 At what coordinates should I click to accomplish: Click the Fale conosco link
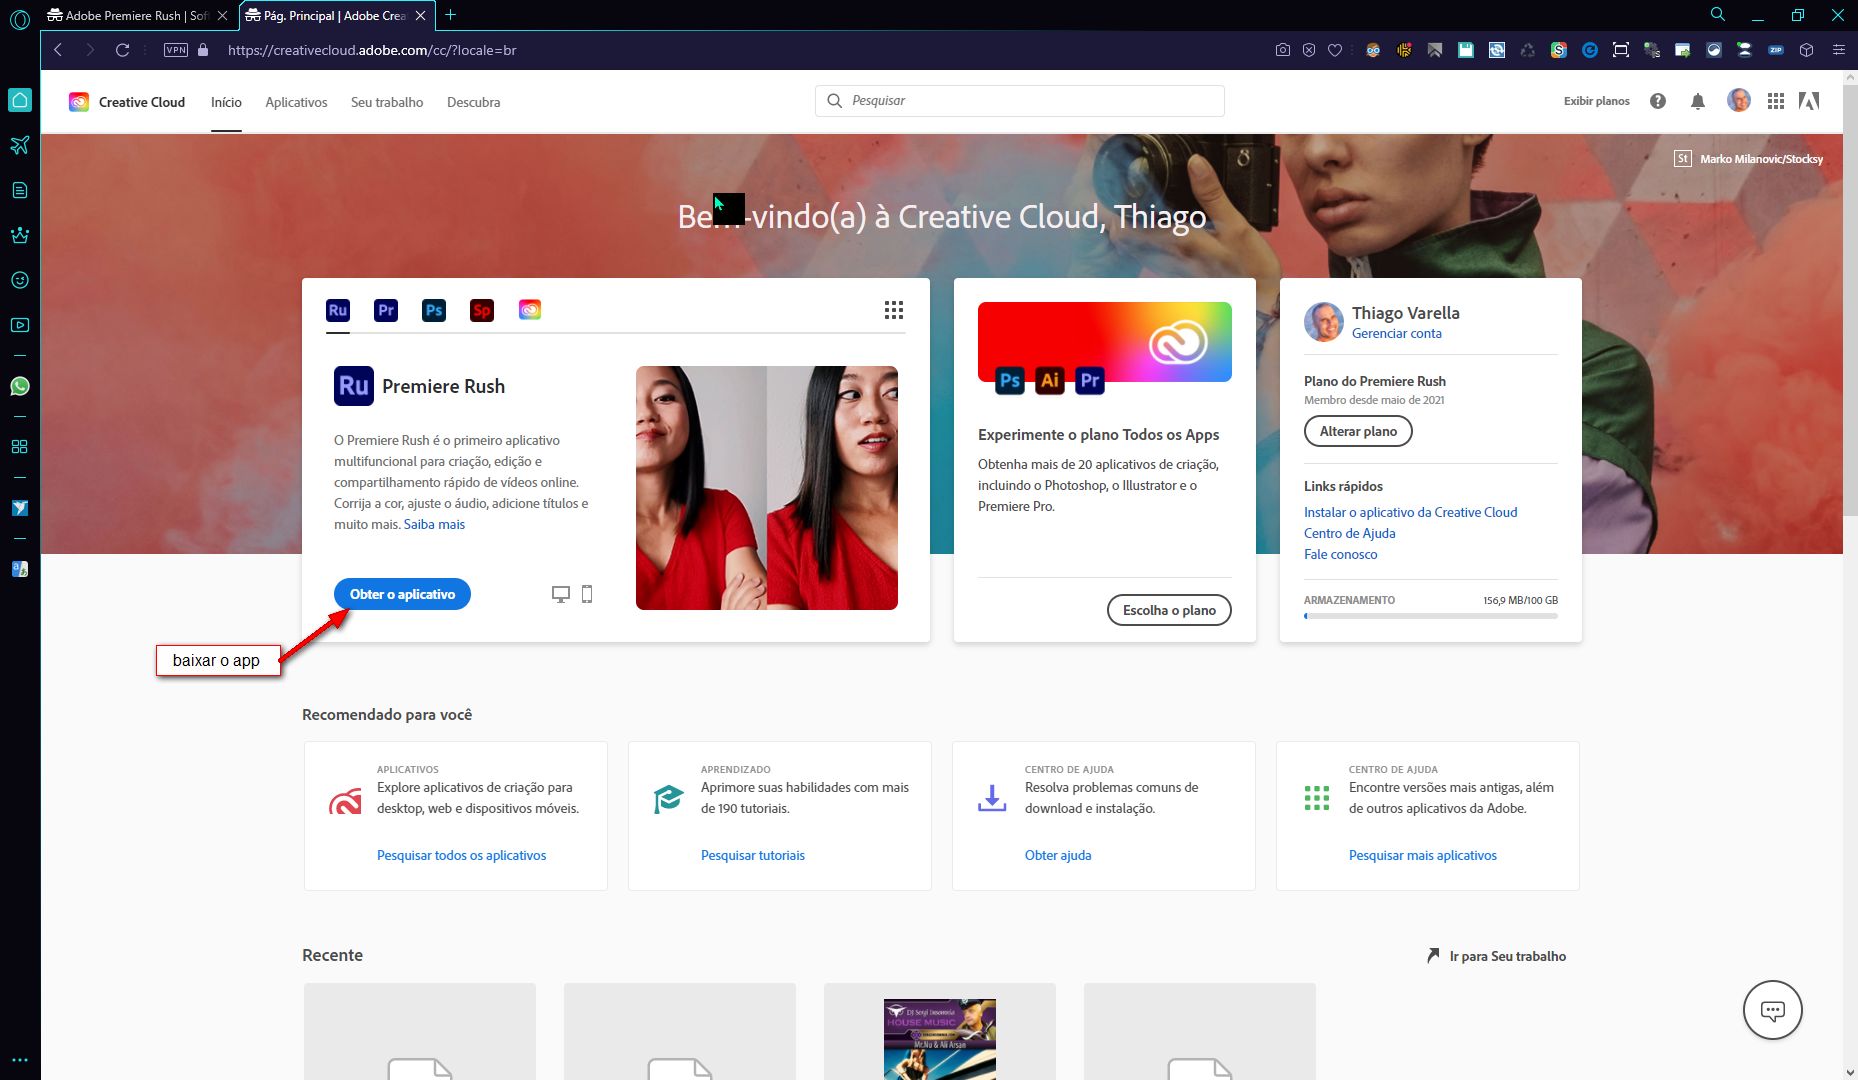tap(1340, 554)
